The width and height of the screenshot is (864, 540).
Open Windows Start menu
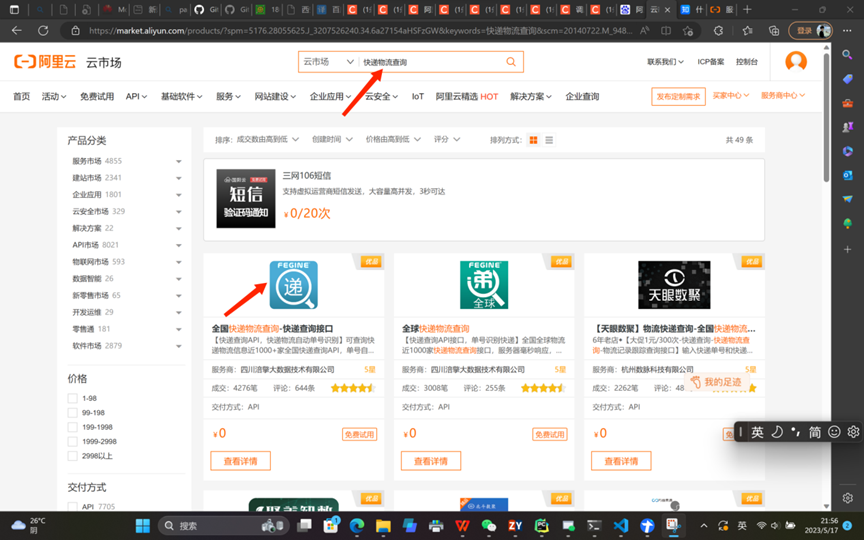[143, 526]
